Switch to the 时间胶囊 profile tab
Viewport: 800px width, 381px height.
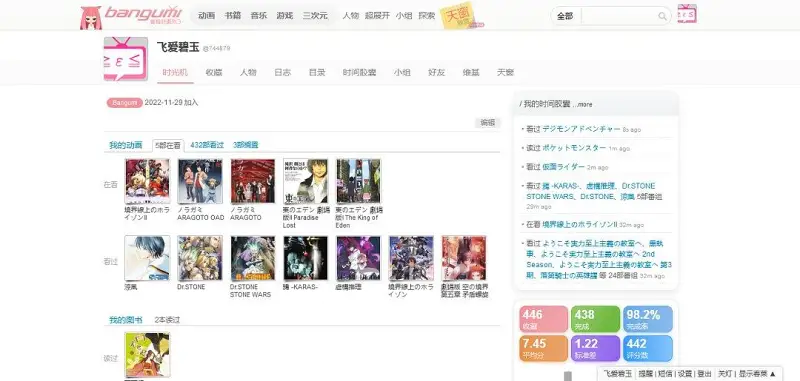(x=359, y=72)
